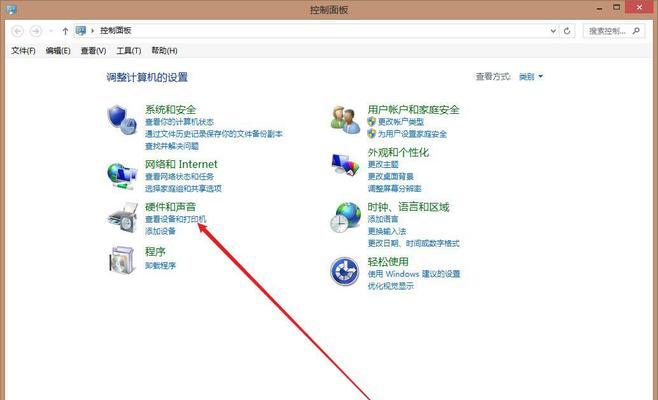Click 更改主题 link

pos(383,164)
